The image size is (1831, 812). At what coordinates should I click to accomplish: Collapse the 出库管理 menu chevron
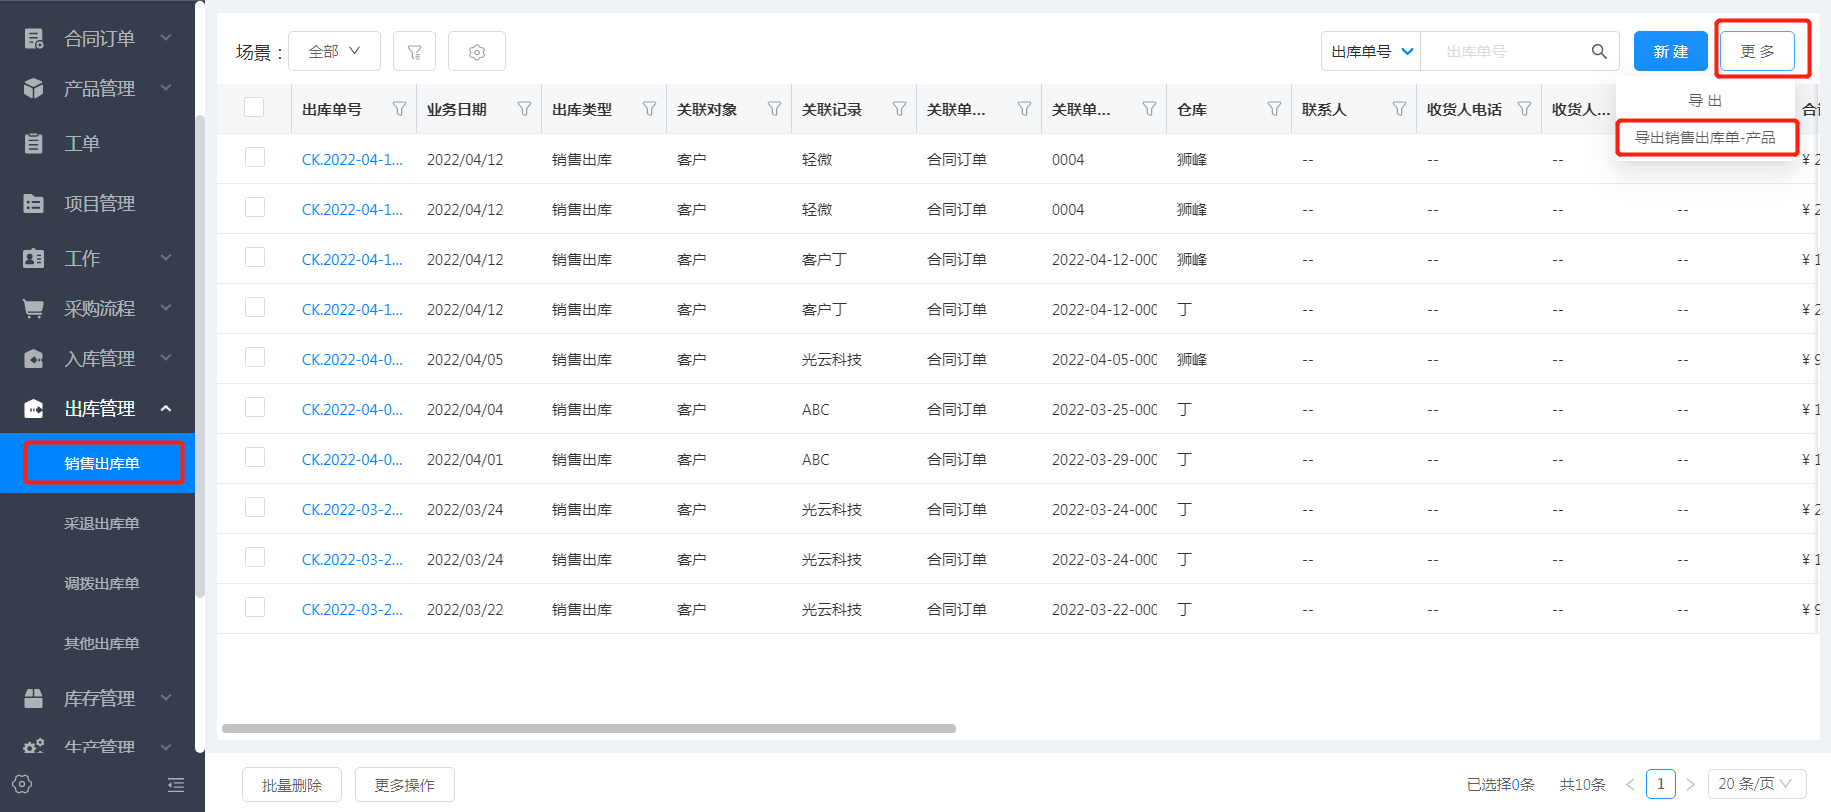[x=166, y=408]
